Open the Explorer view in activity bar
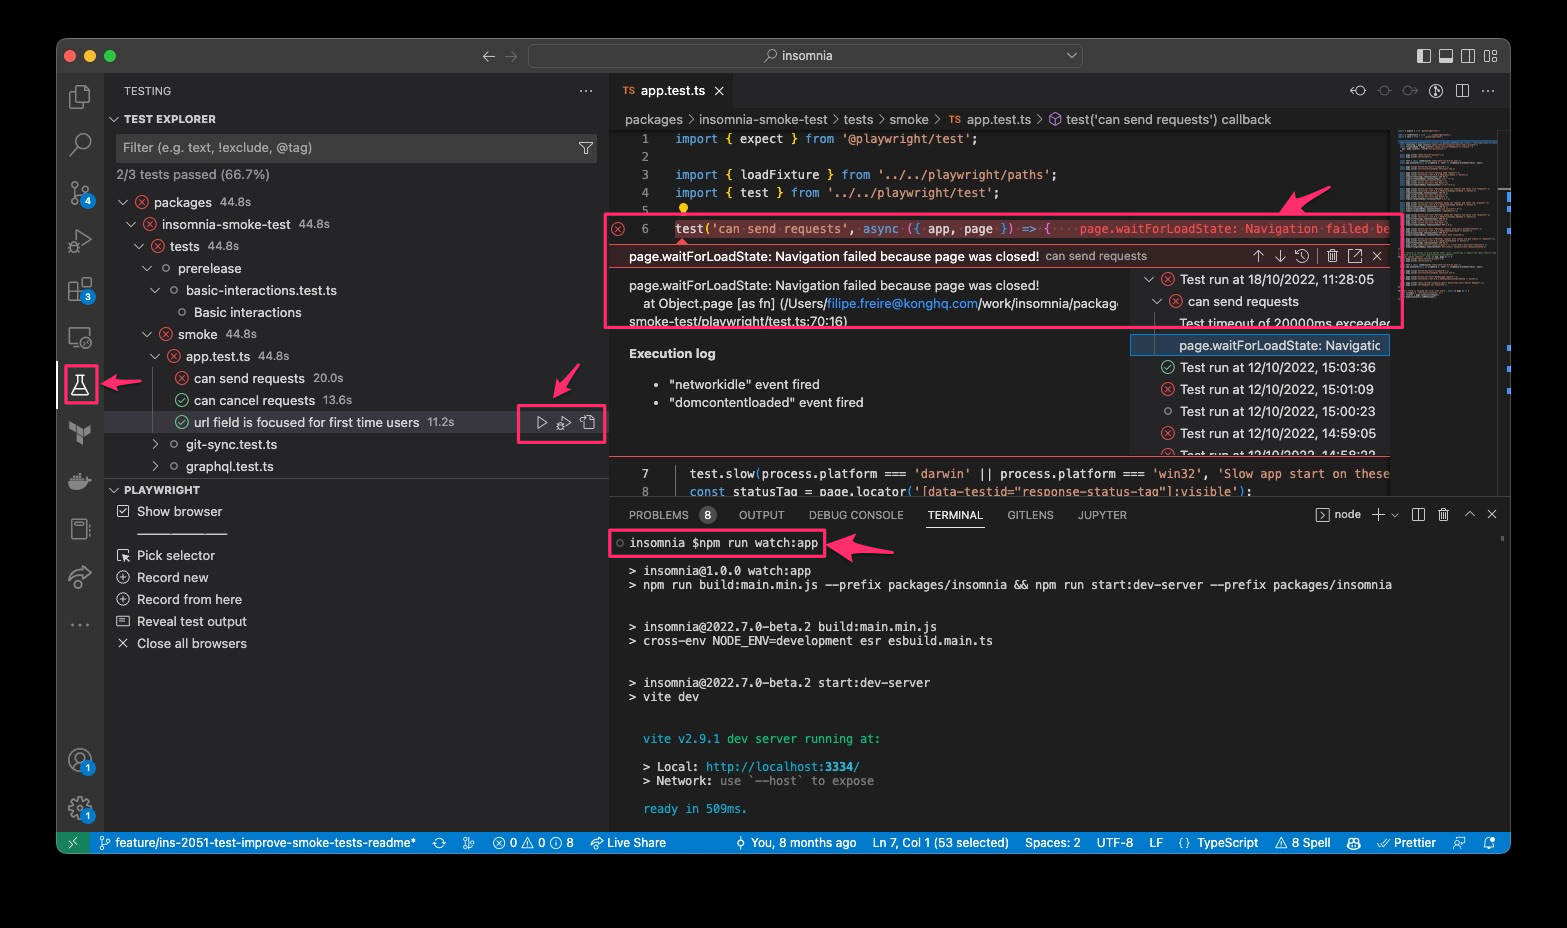Screen dimensions: 1567x928 (80, 97)
